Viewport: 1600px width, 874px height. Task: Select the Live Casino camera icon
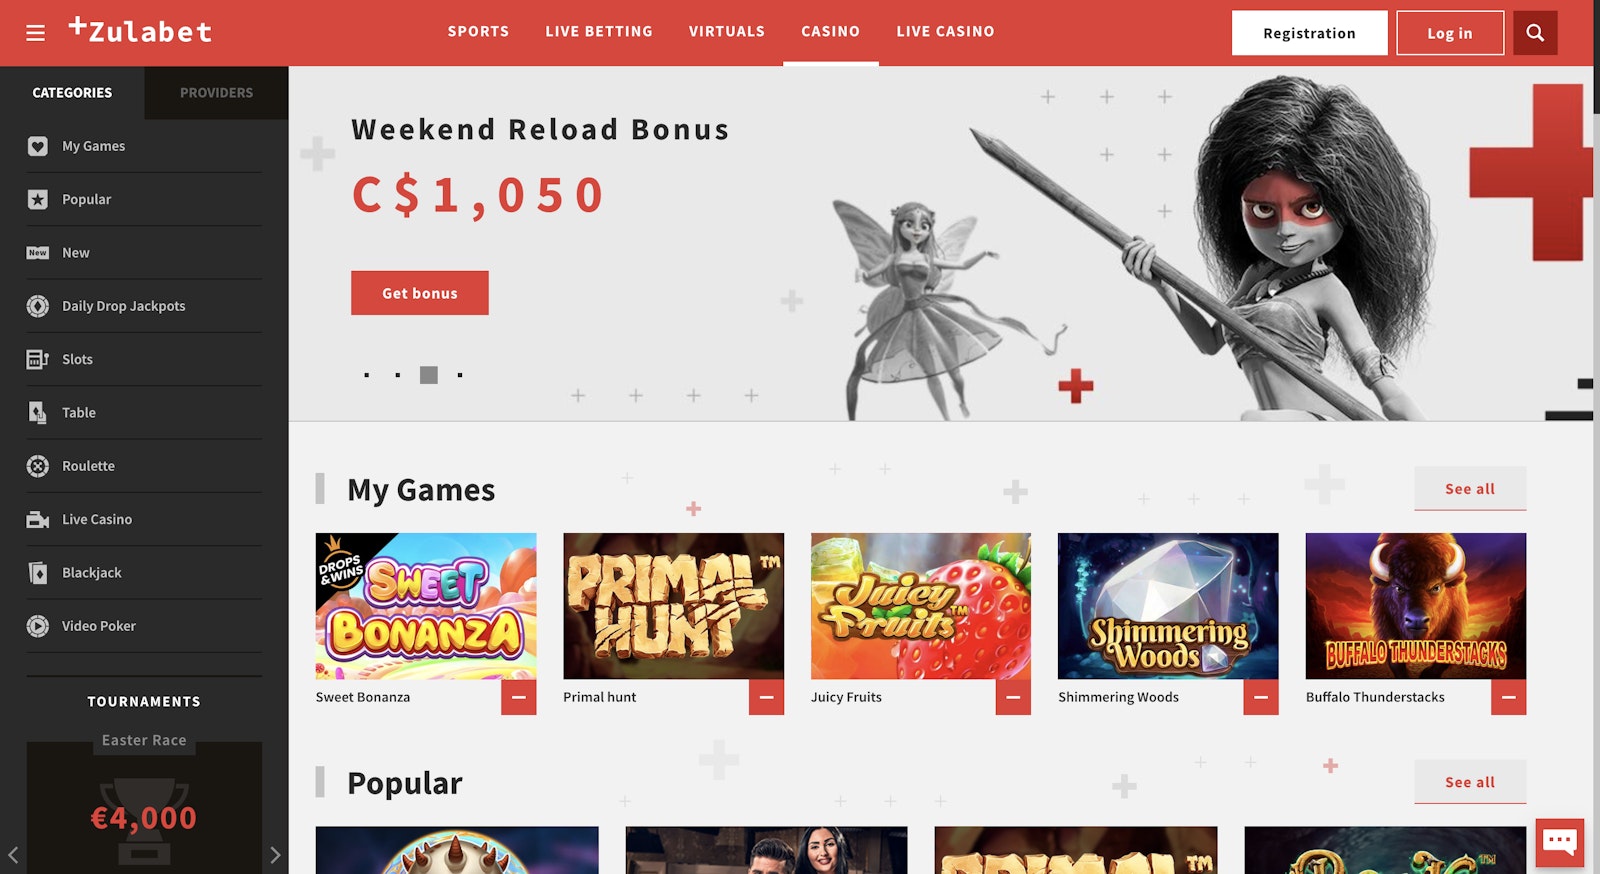point(38,519)
